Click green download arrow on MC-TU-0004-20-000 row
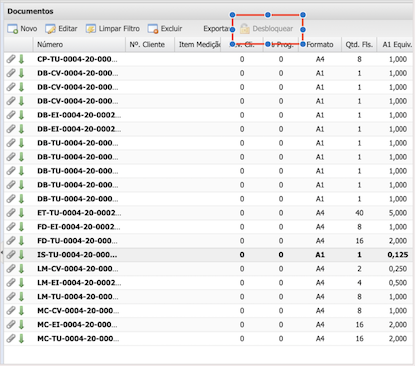This screenshot has width=416, height=366. [x=21, y=339]
